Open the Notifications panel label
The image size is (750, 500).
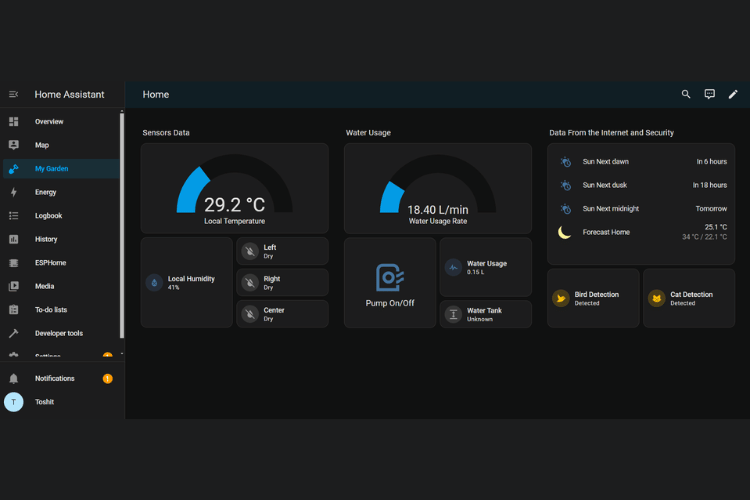pos(55,378)
